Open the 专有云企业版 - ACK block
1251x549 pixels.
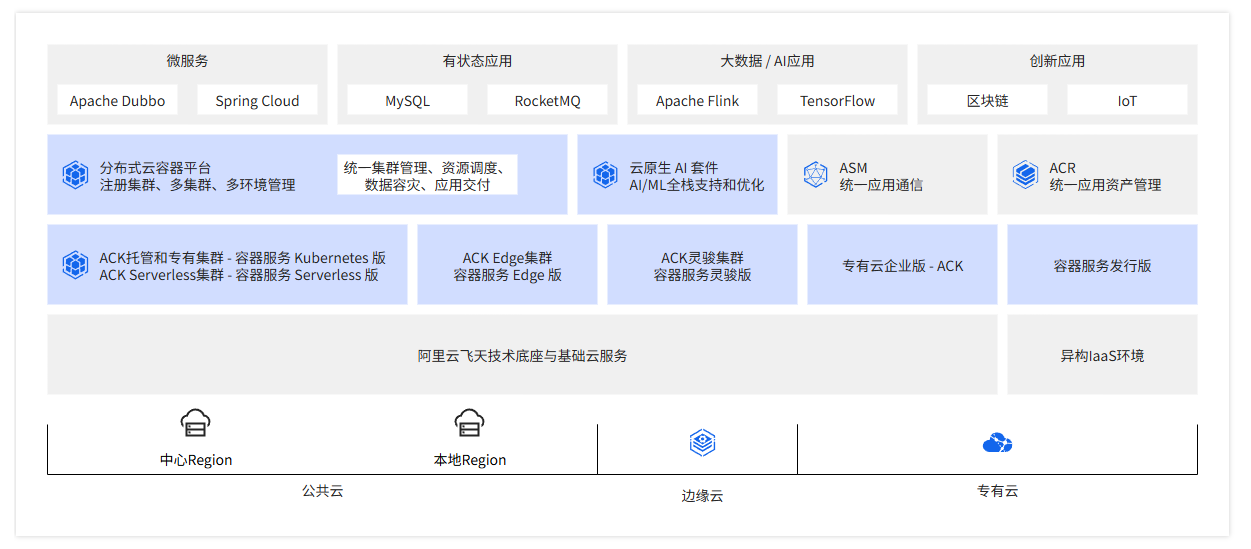pyautogui.click(x=902, y=265)
